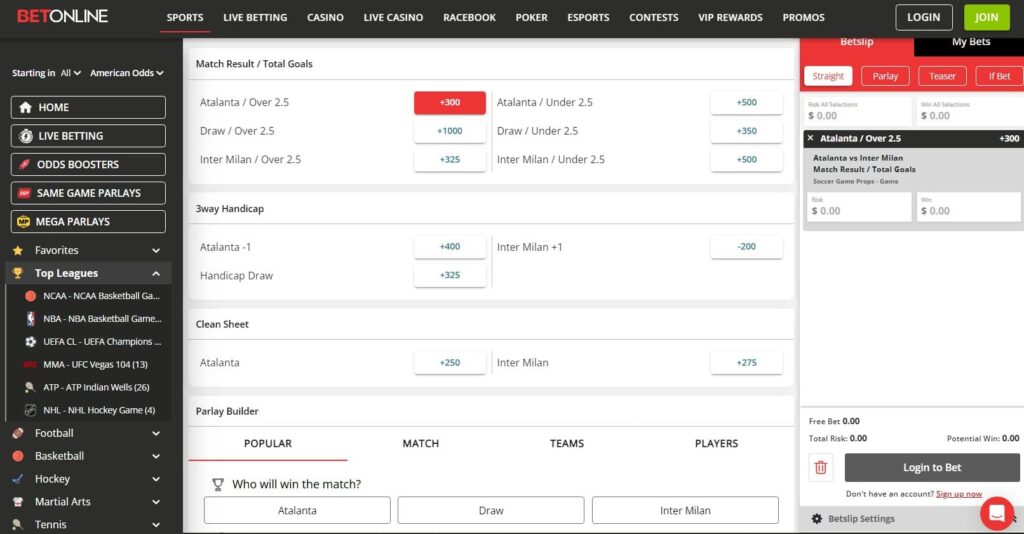Select the Parlay bet type

[885, 76]
